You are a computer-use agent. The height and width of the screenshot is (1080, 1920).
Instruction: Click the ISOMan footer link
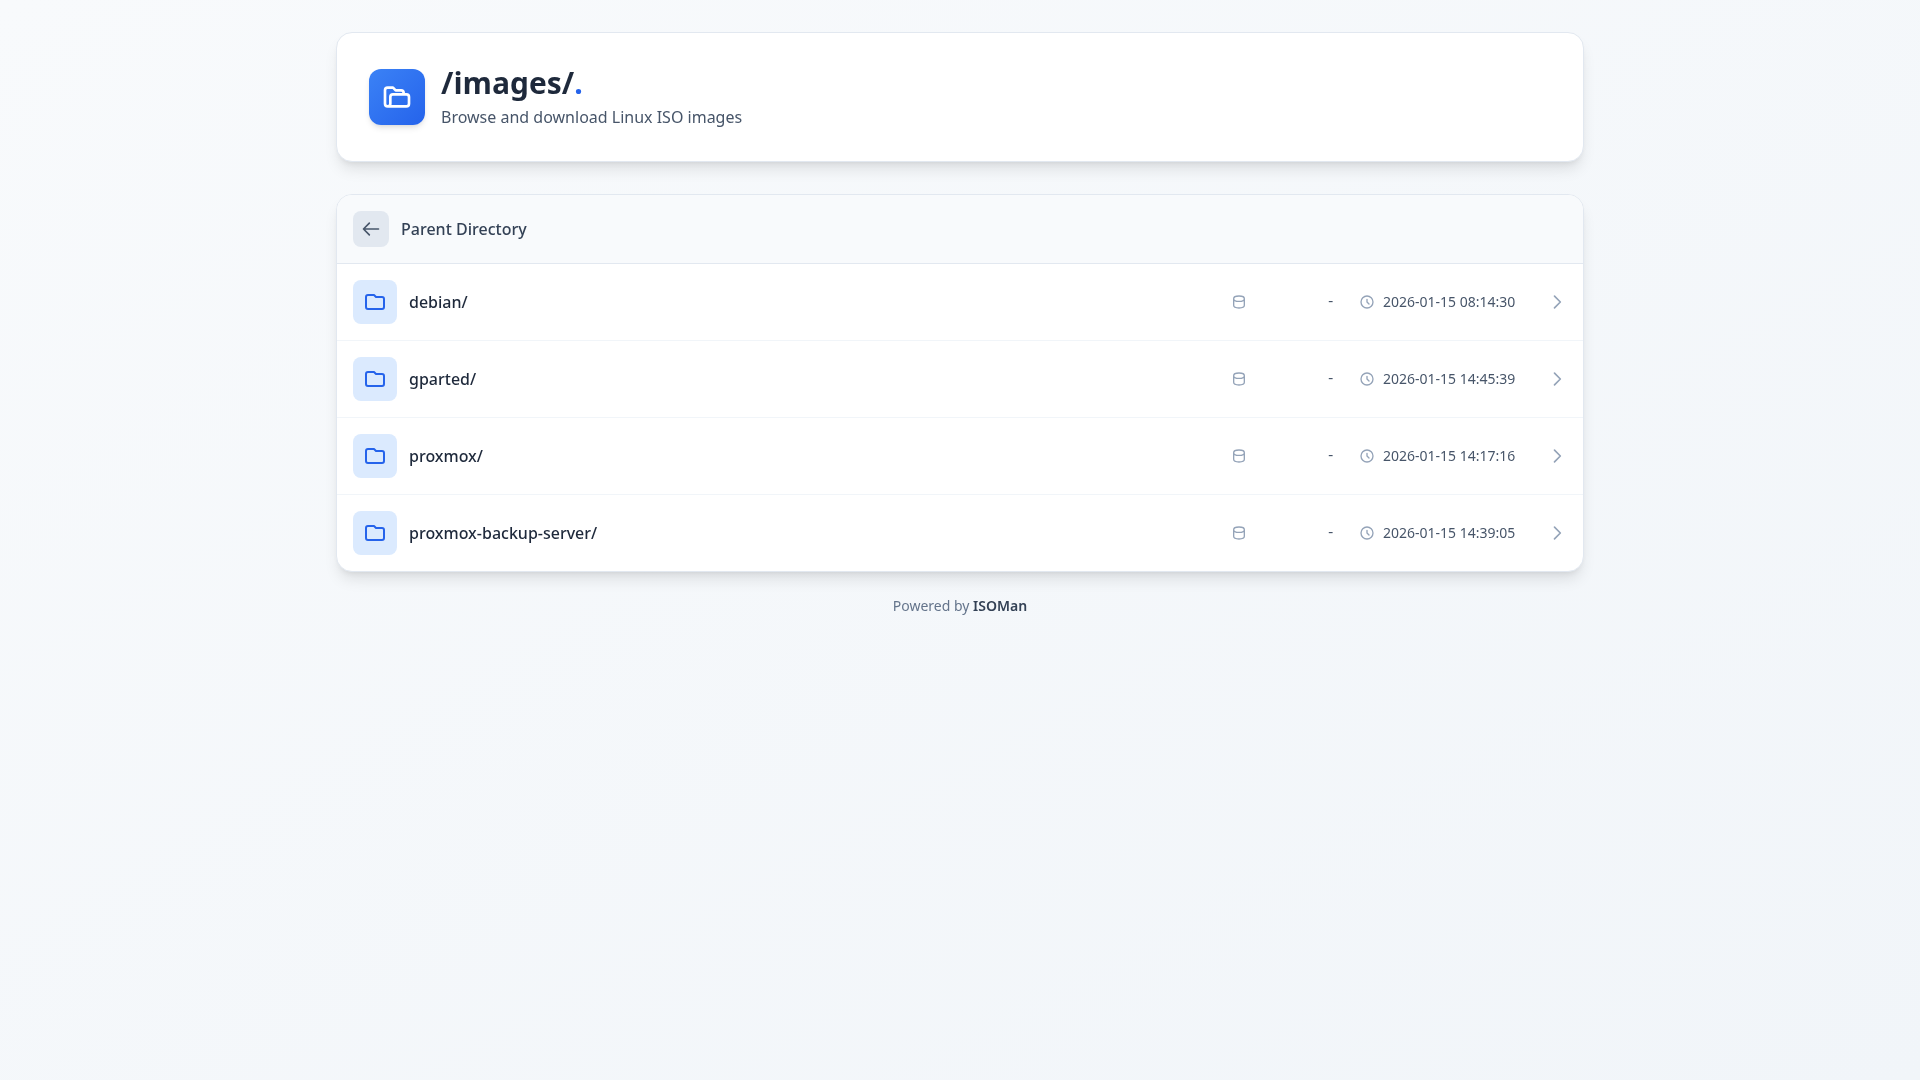point(999,606)
